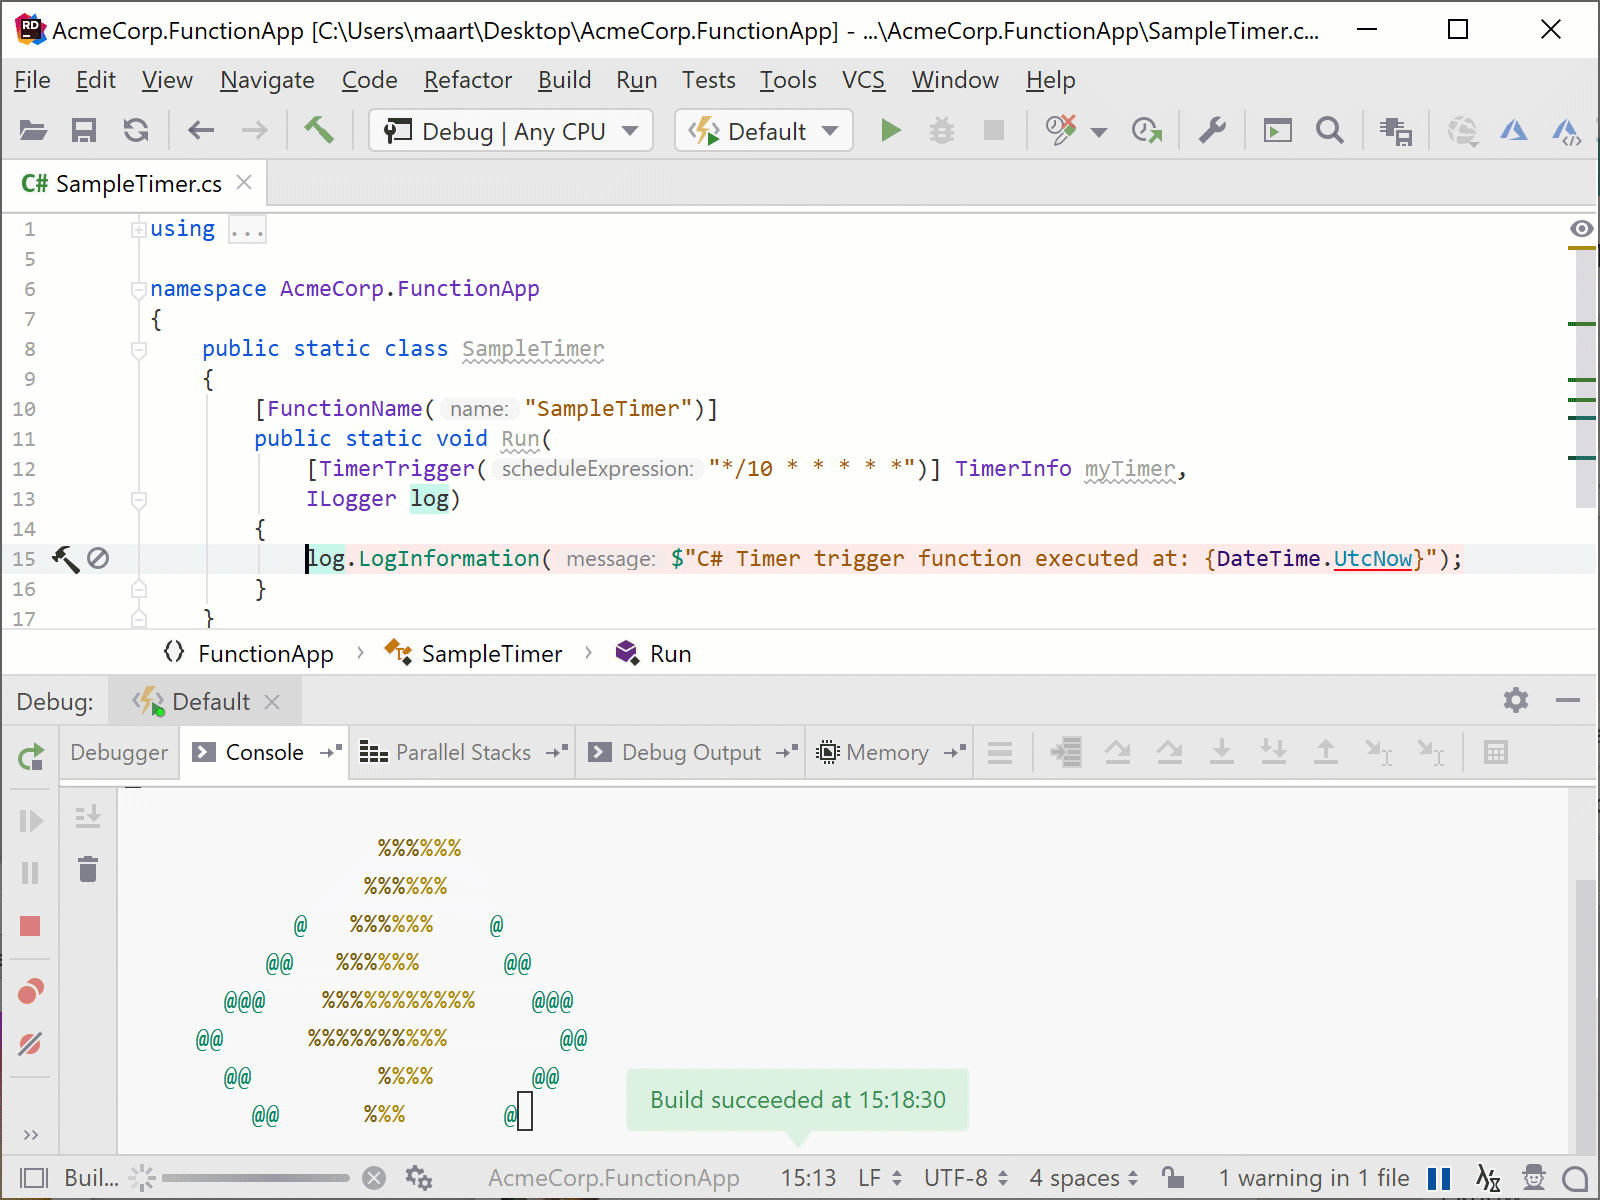Viewport: 1600px width, 1200px height.
Task: View breakpoints with the red circles icon
Action: click(x=31, y=991)
